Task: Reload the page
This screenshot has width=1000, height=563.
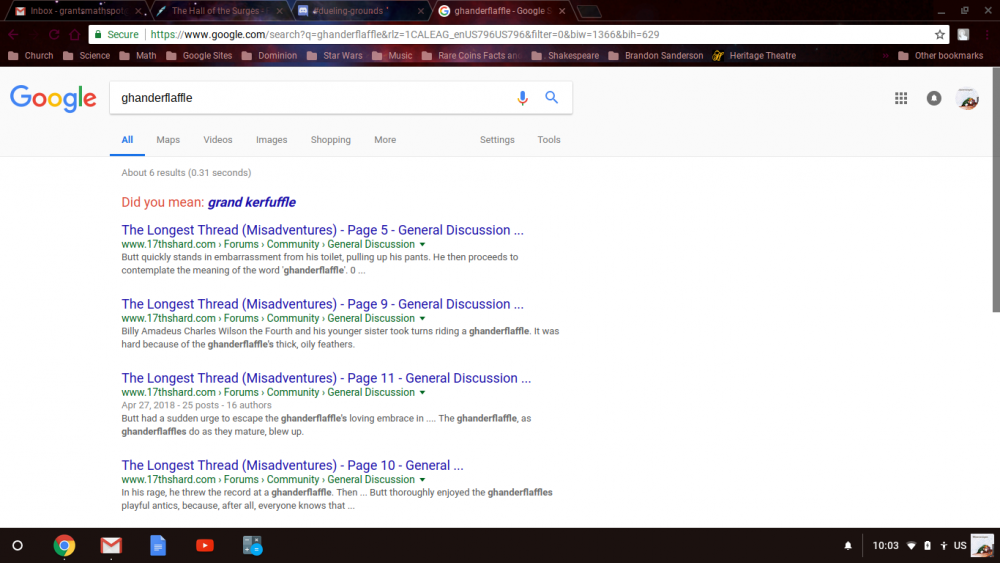Action: click(x=54, y=34)
